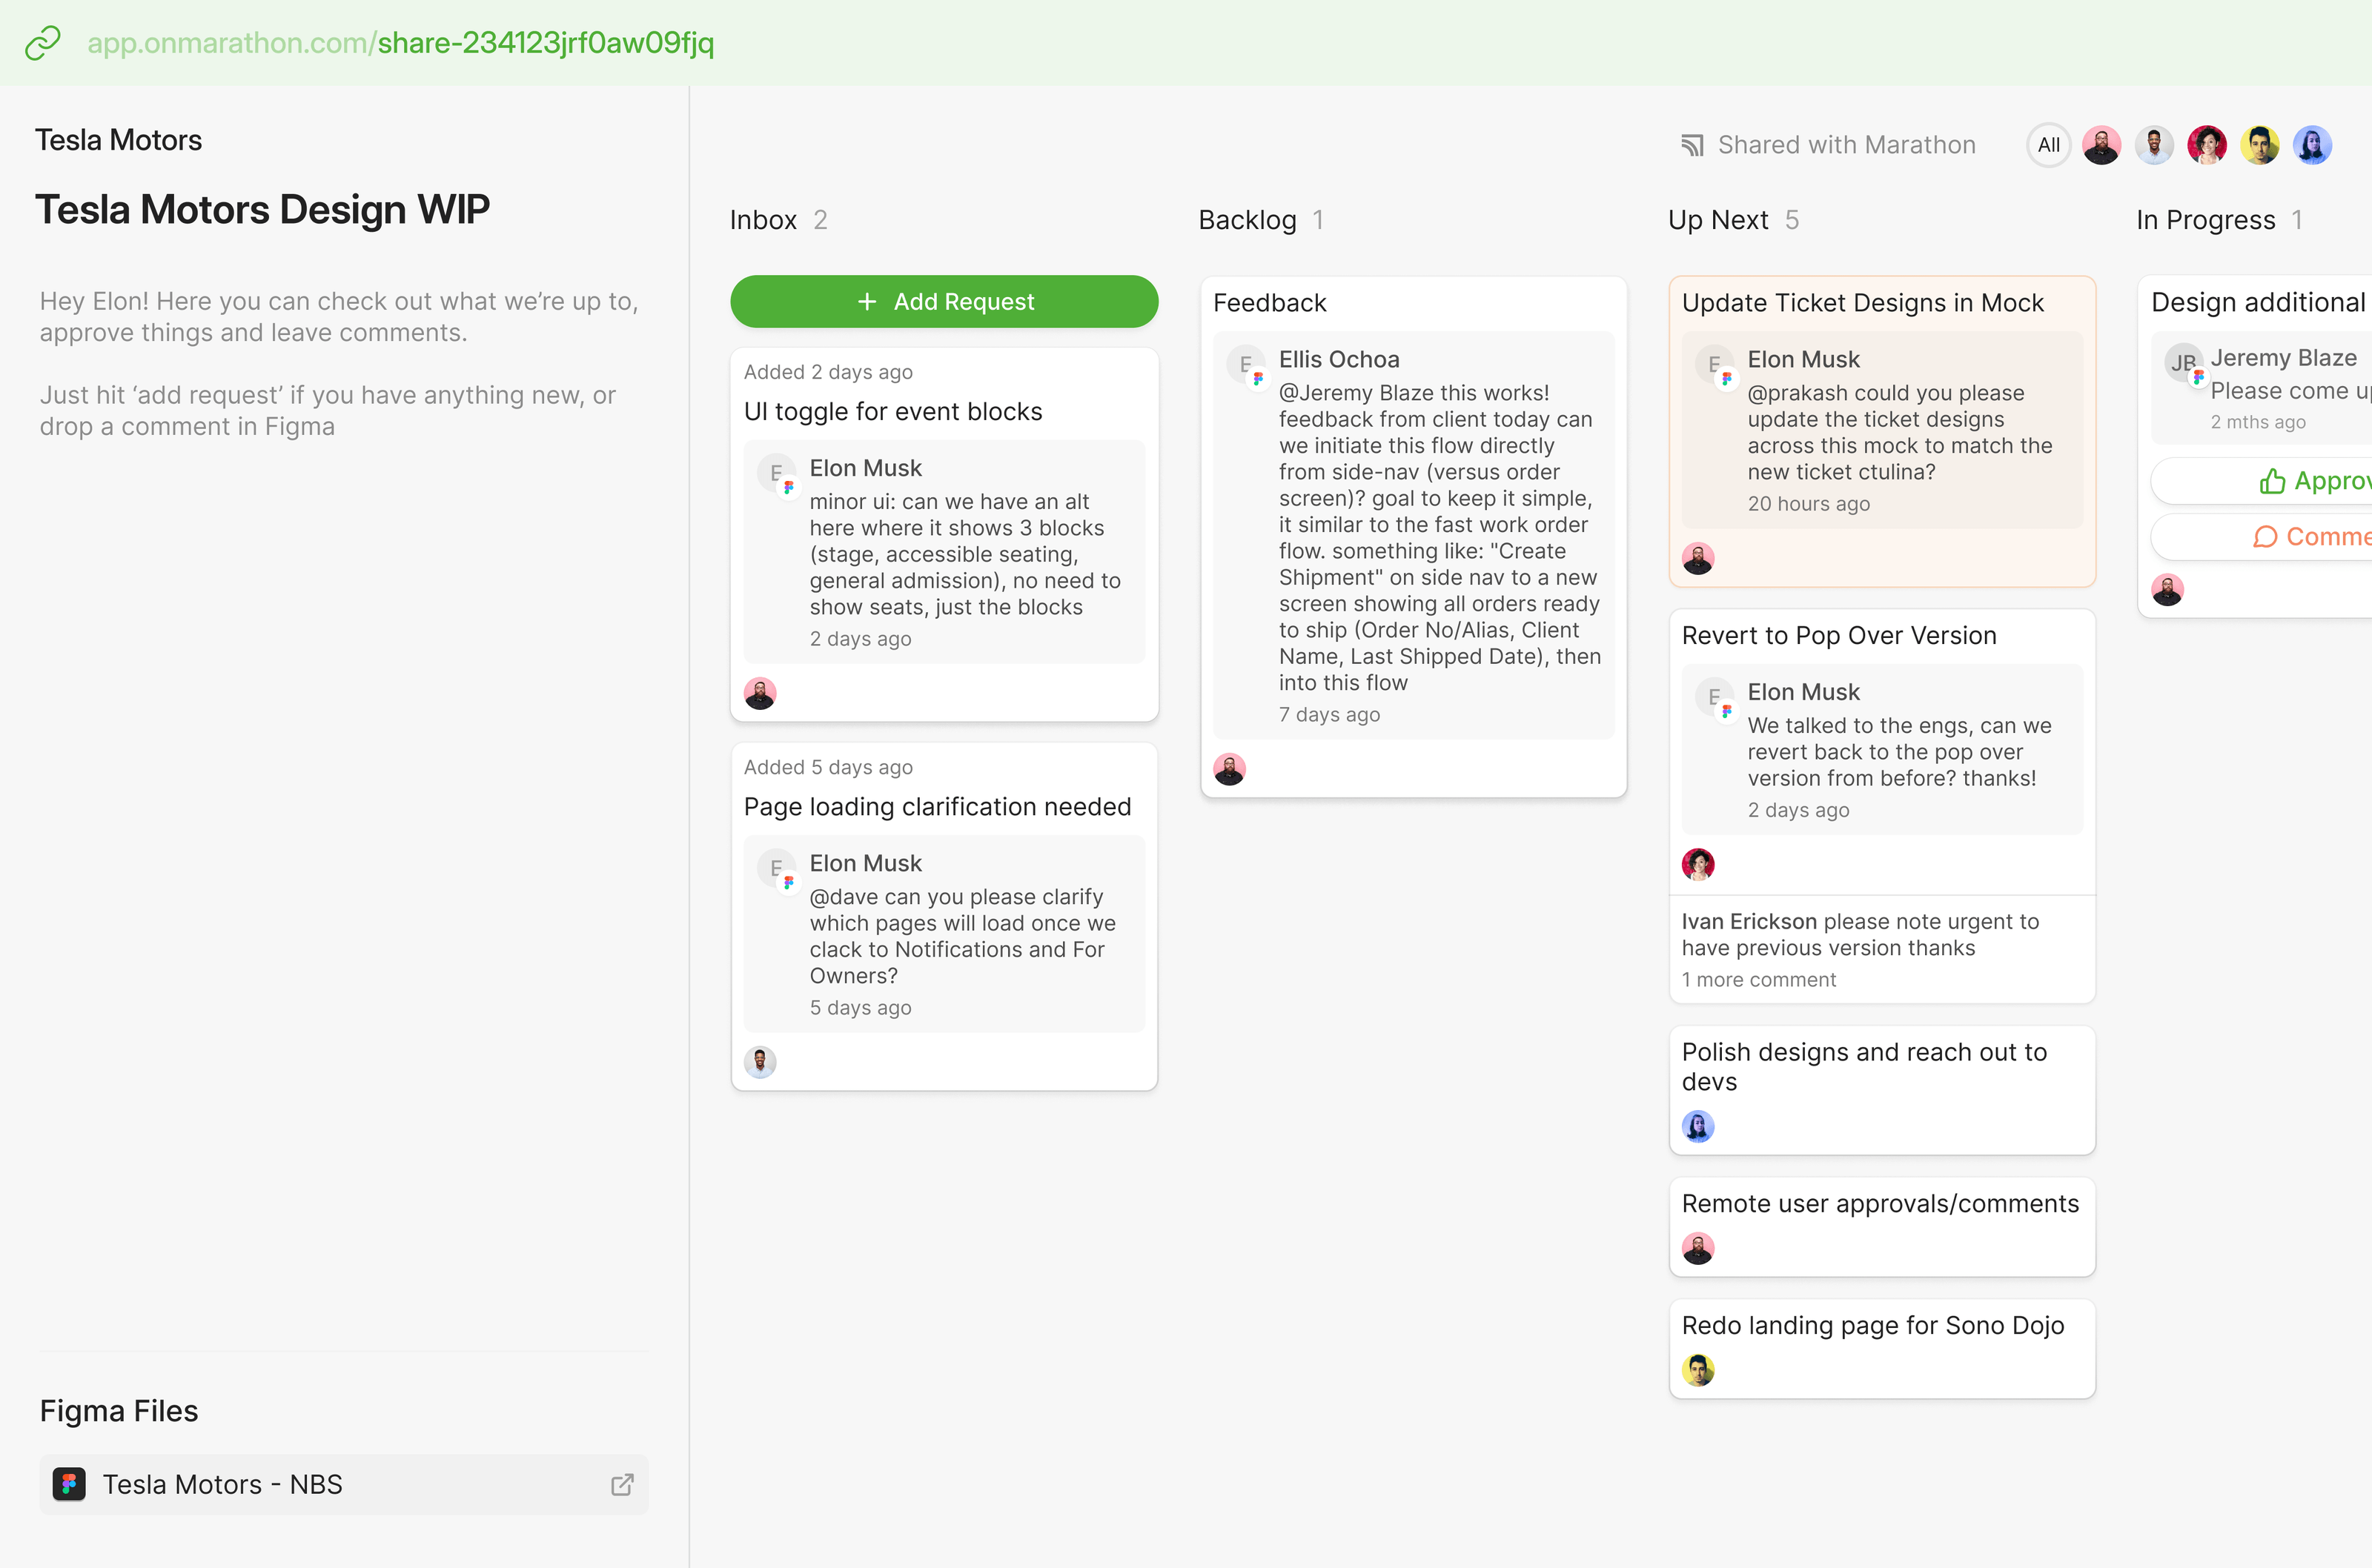
Task: Toggle the All members filter
Action: tap(2048, 146)
